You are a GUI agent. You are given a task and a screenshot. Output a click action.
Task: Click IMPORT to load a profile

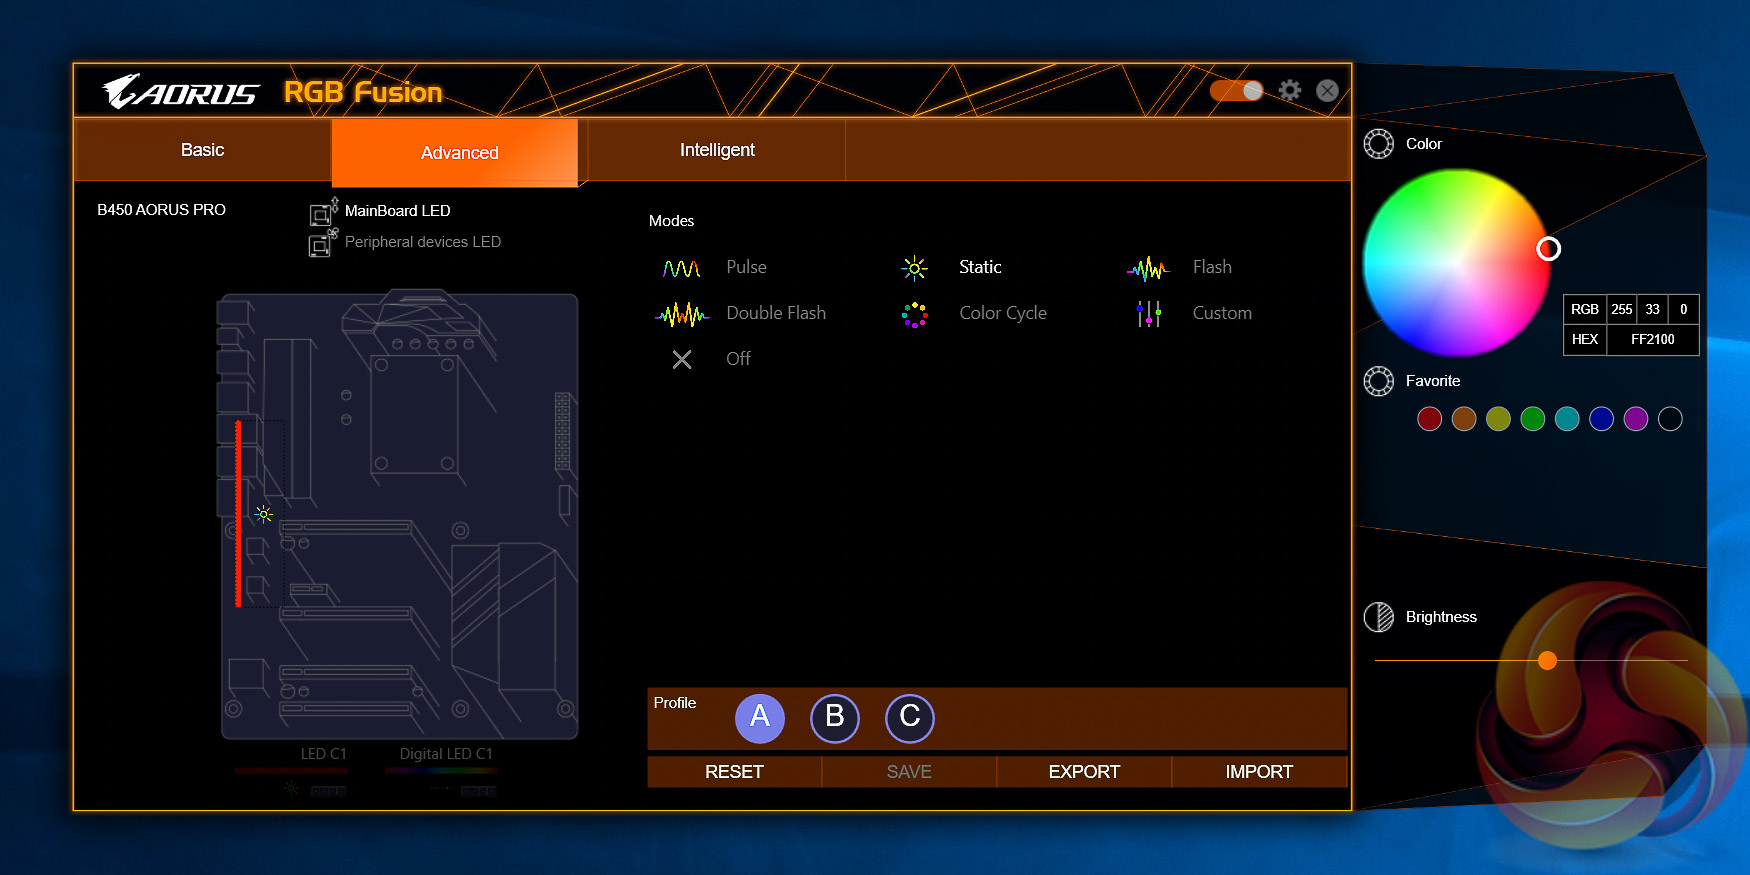(1259, 772)
